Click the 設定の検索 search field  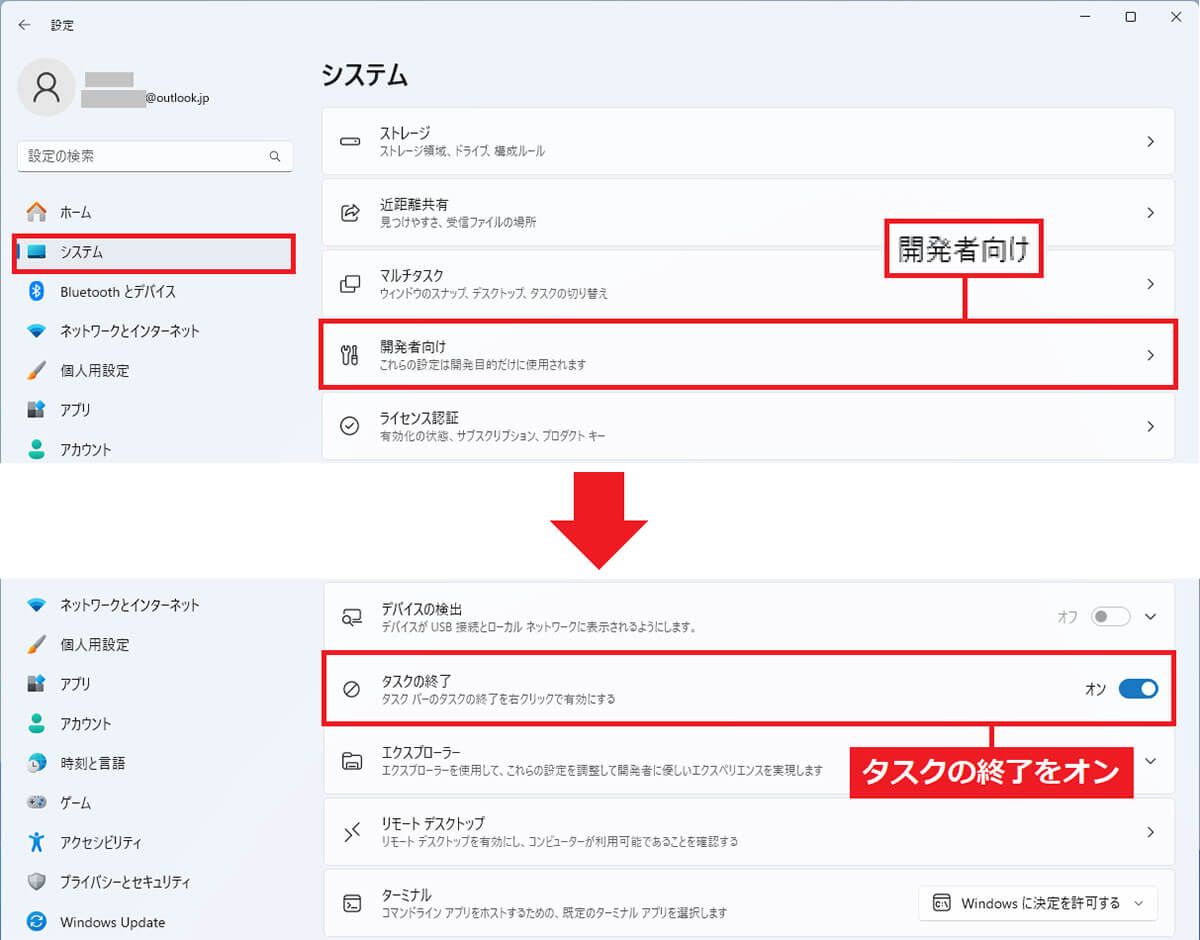pos(155,157)
